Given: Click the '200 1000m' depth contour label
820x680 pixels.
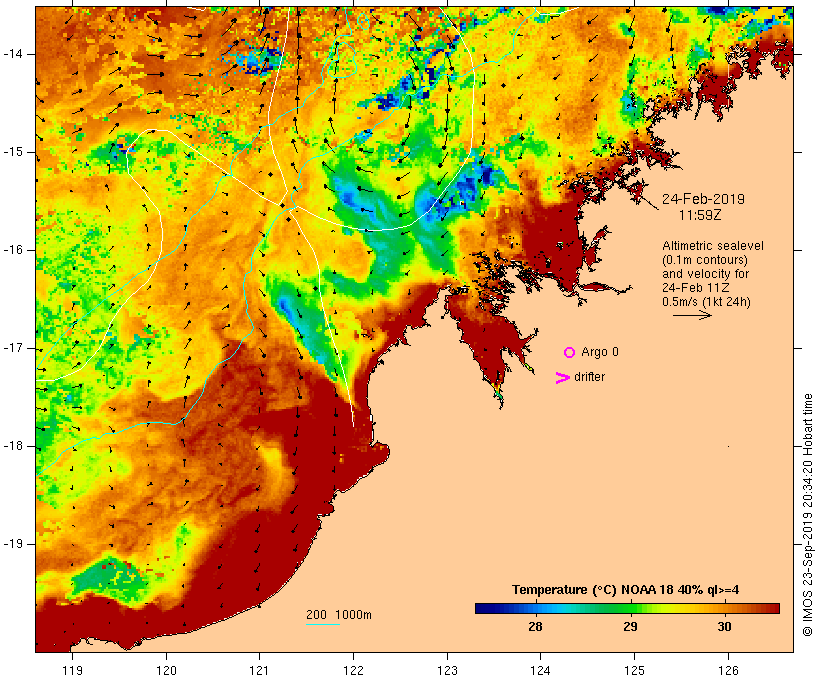Looking at the screenshot, I should click(339, 615).
